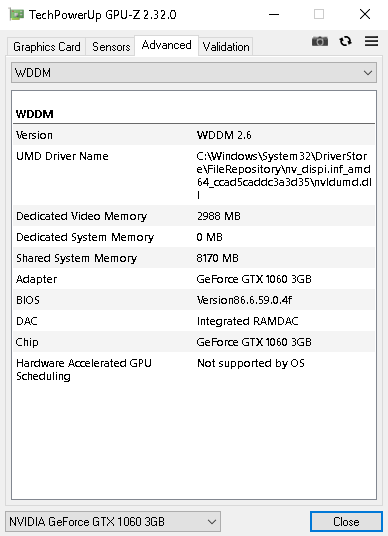
Task: Click the Close button
Action: (x=346, y=522)
